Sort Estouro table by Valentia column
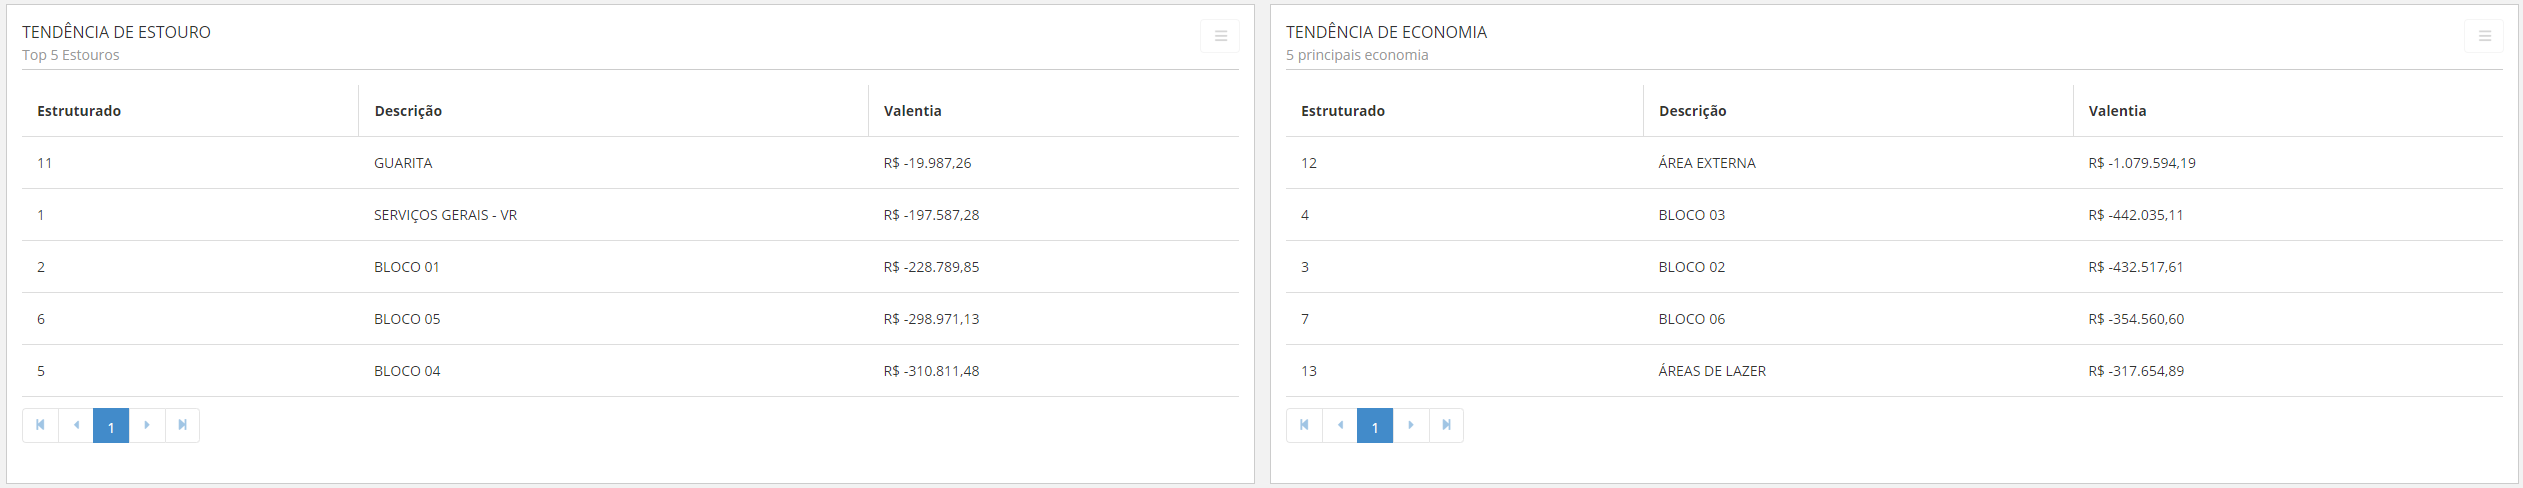The height and width of the screenshot is (488, 2523). click(x=912, y=111)
